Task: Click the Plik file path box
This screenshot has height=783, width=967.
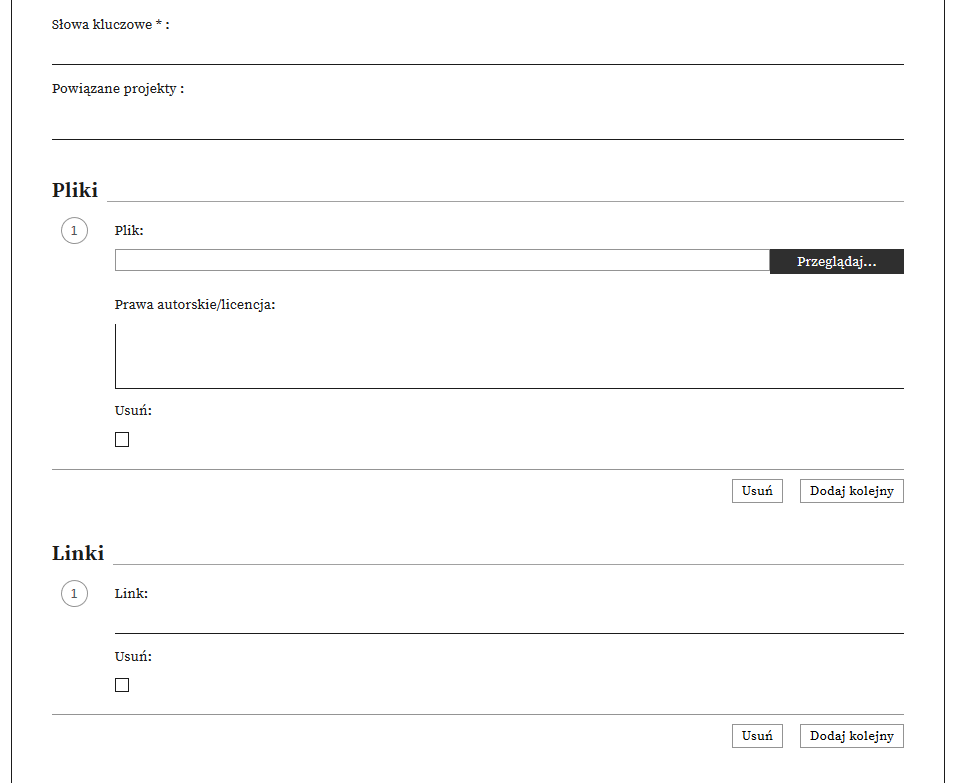Action: 441,261
